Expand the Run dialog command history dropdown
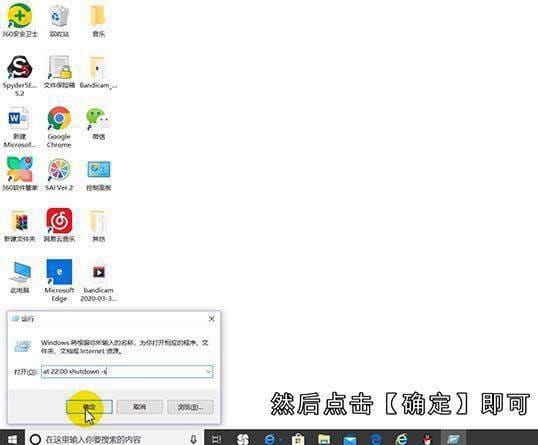Viewport: 538px width, 445px height. [x=208, y=372]
